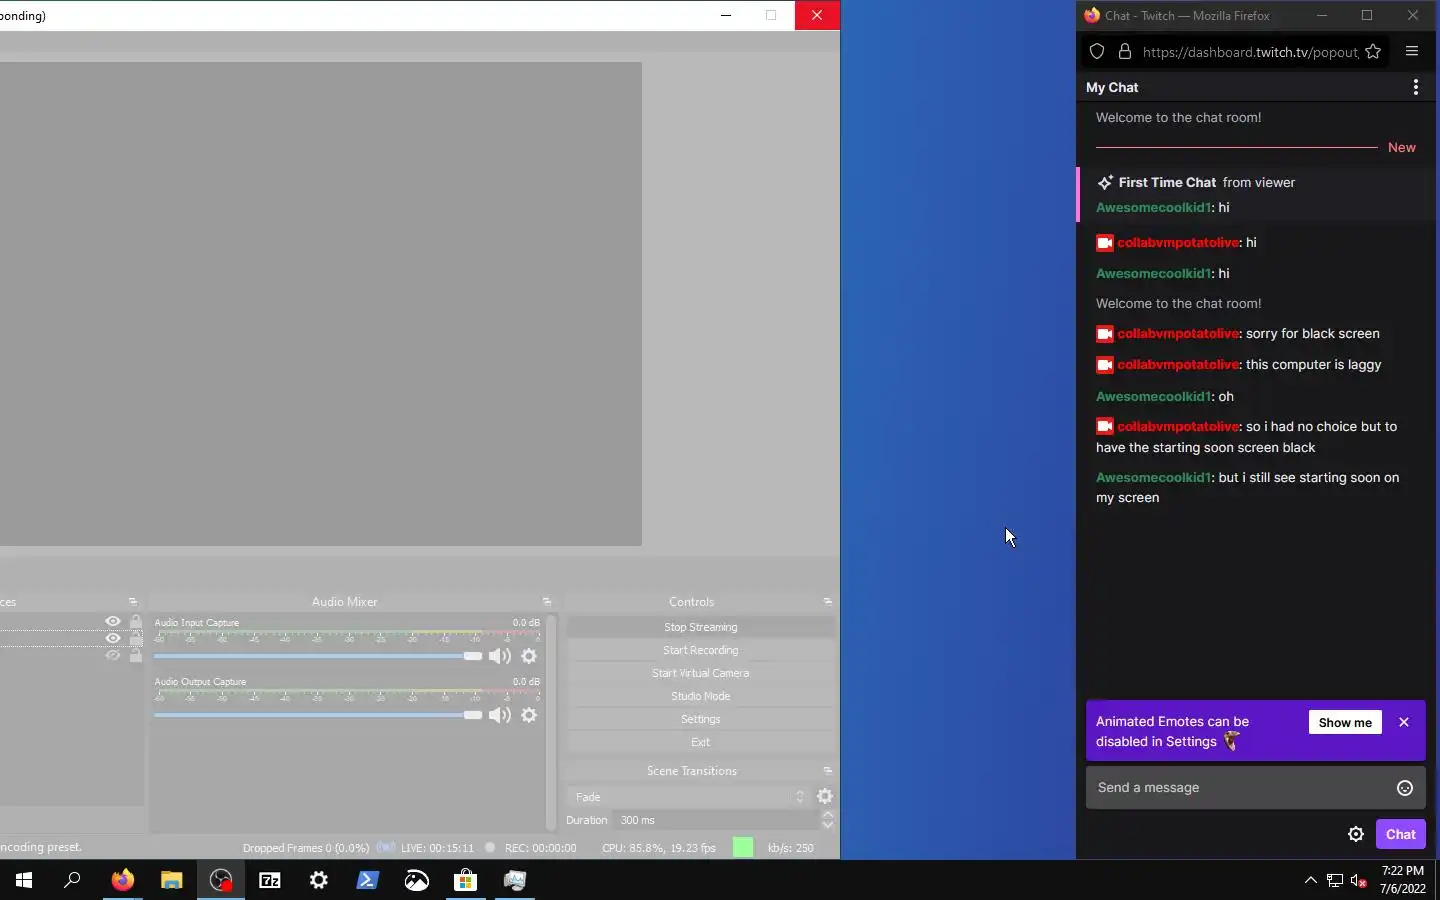Screen dimensions: 1440x900
Task: Click the purple Chat send button
Action: (x=1400, y=834)
